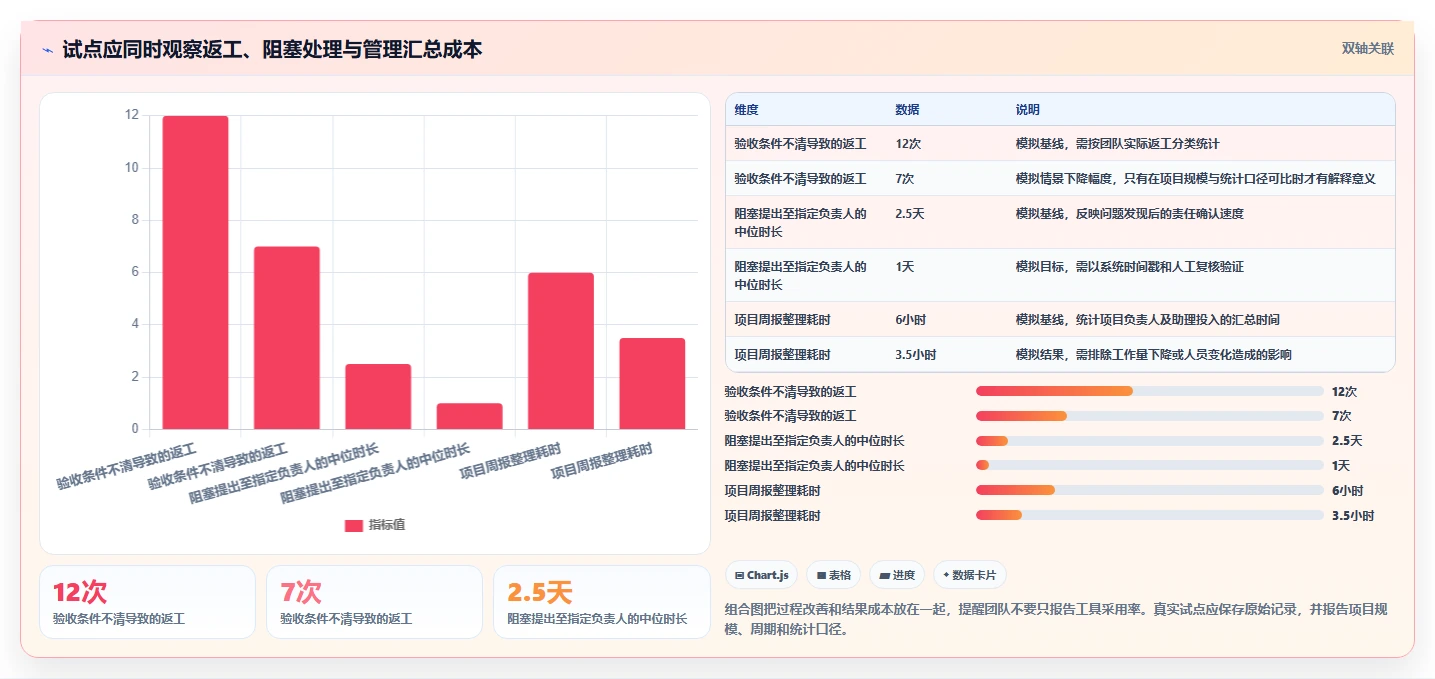Viewport: 1435px width, 679px height.
Task: Click the 7次 cell in the table
Action: tap(905, 179)
